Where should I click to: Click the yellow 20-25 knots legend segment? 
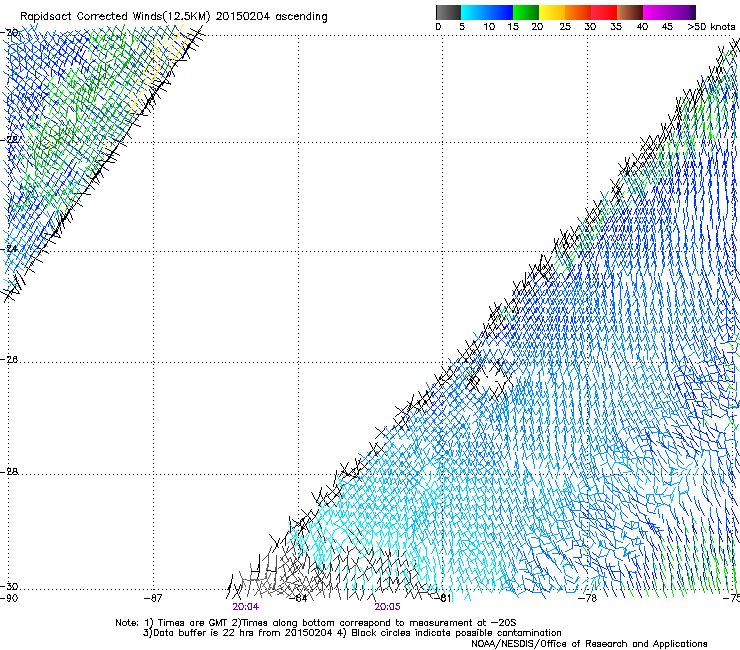tap(552, 12)
